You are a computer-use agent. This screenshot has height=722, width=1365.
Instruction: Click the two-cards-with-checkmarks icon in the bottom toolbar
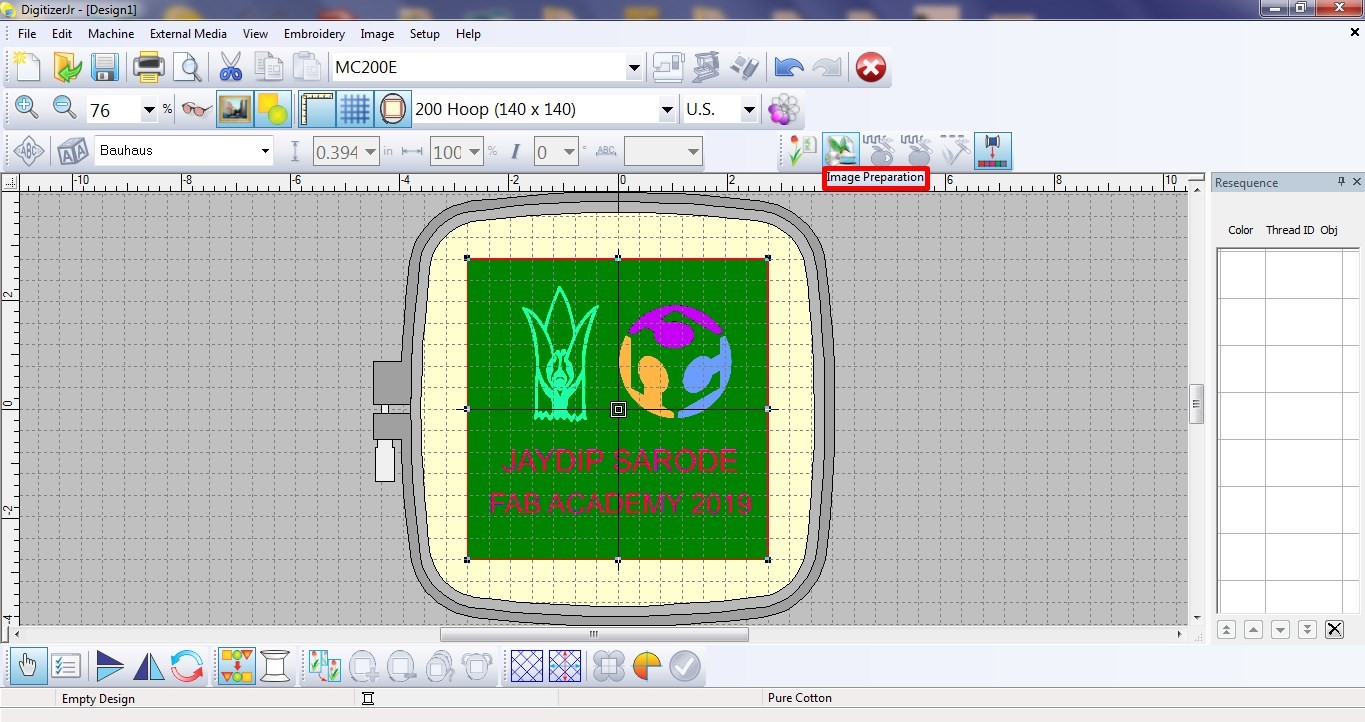[x=326, y=666]
